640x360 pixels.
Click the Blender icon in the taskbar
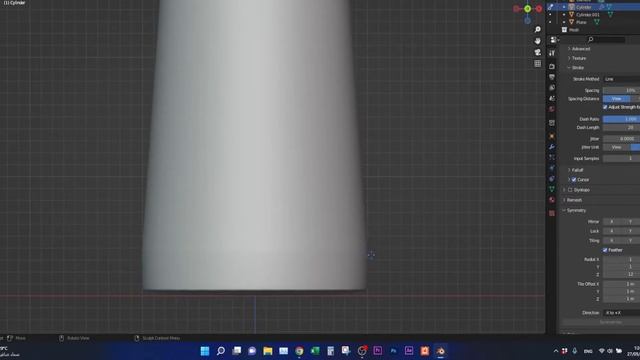click(x=440, y=351)
